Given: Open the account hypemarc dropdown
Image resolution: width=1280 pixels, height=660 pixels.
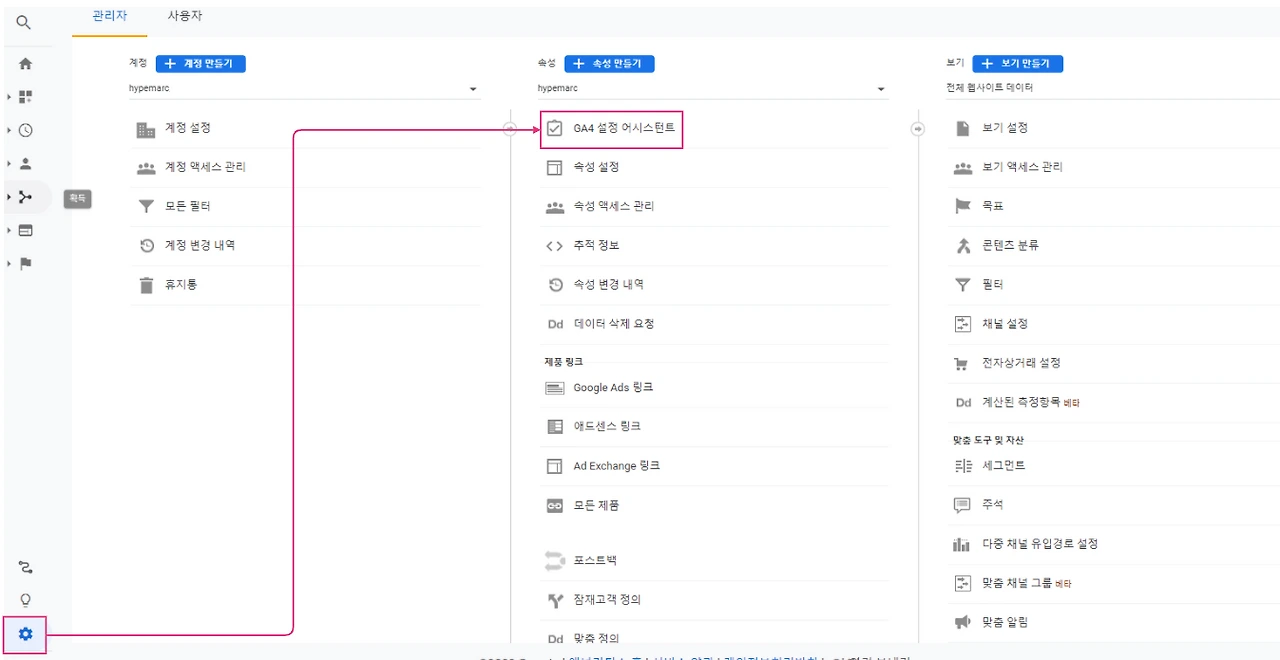Looking at the screenshot, I should [304, 89].
